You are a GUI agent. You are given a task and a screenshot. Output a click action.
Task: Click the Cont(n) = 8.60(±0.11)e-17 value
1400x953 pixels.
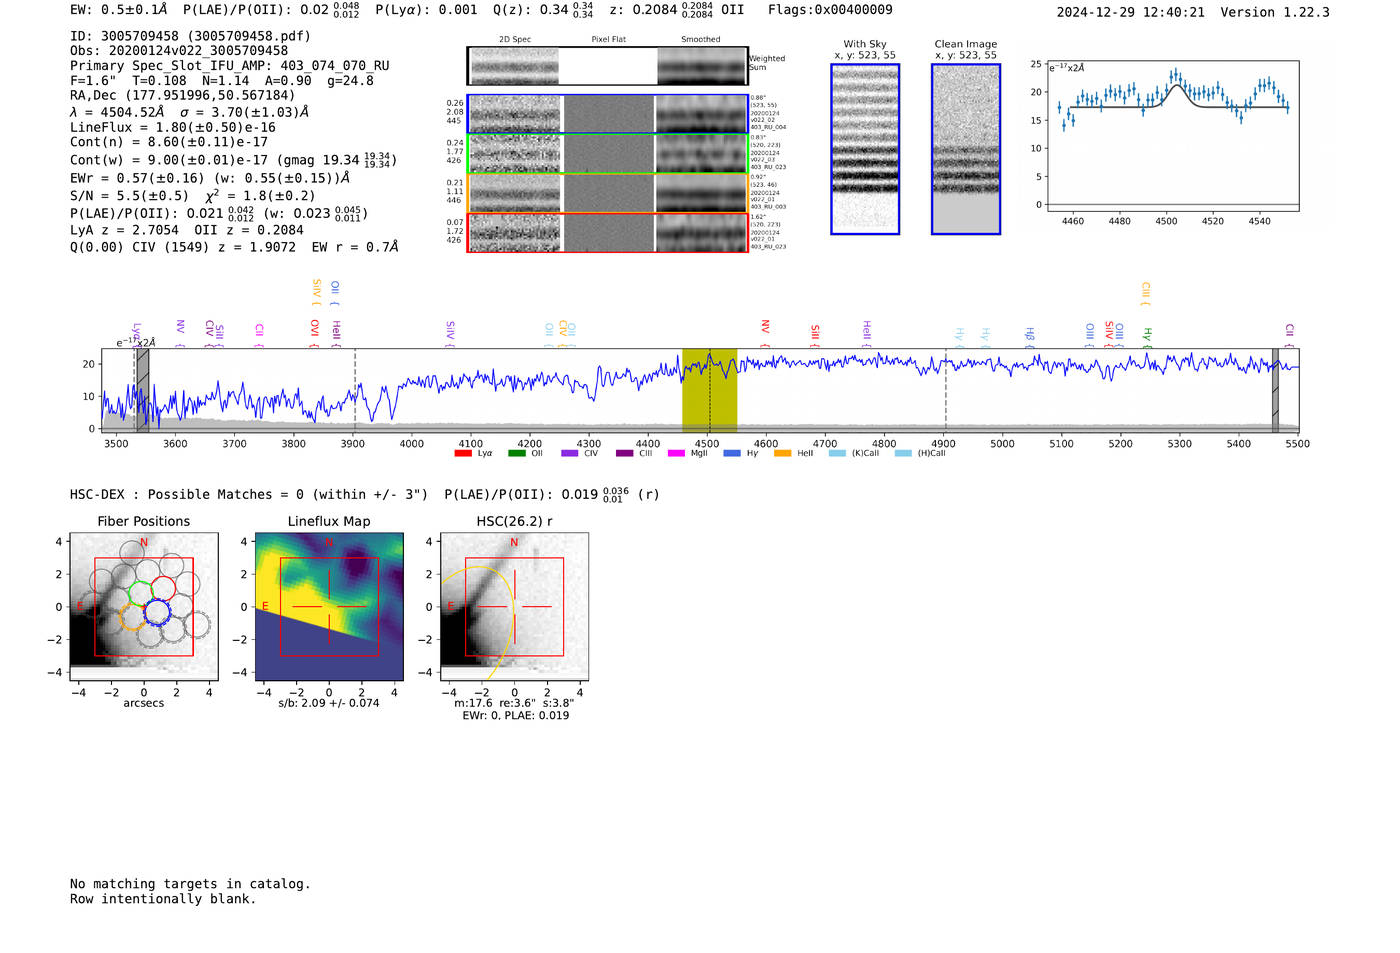click(169, 143)
